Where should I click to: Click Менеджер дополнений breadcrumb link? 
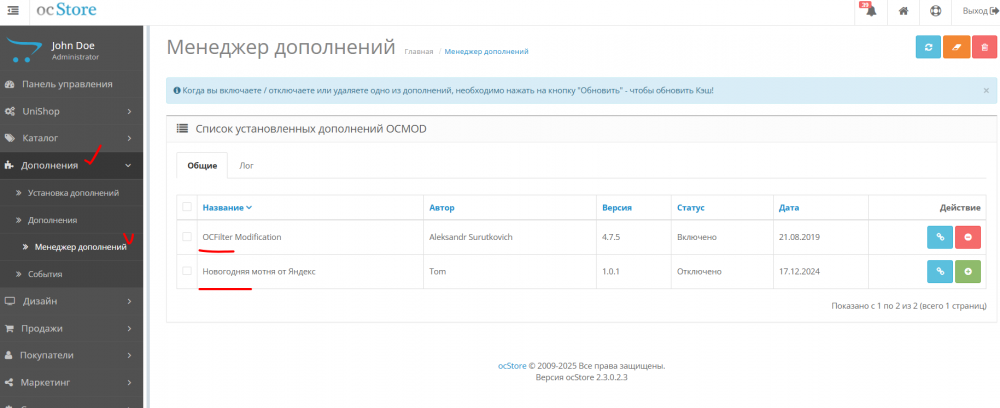click(x=486, y=52)
